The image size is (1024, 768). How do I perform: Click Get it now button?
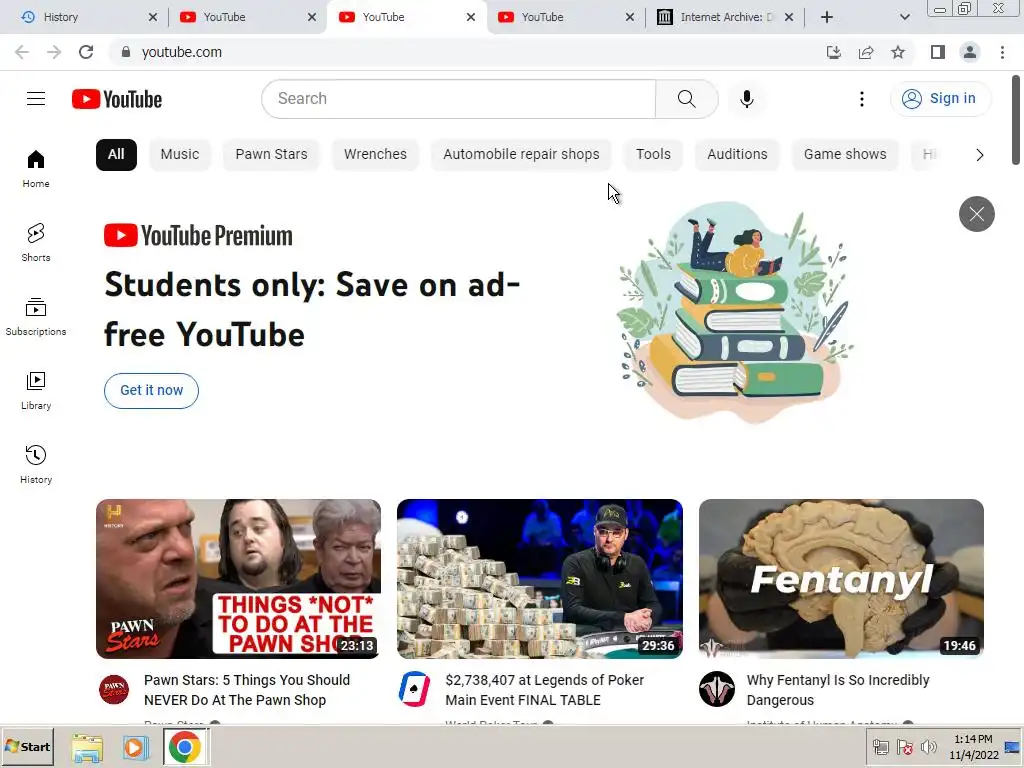click(152, 391)
